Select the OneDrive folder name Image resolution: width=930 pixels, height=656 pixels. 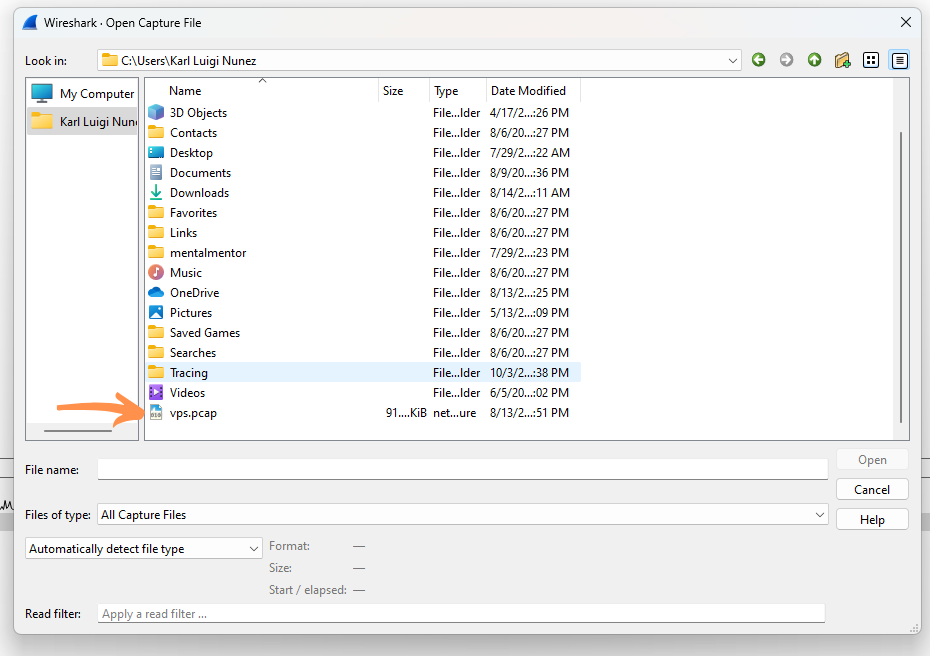[x=195, y=292]
